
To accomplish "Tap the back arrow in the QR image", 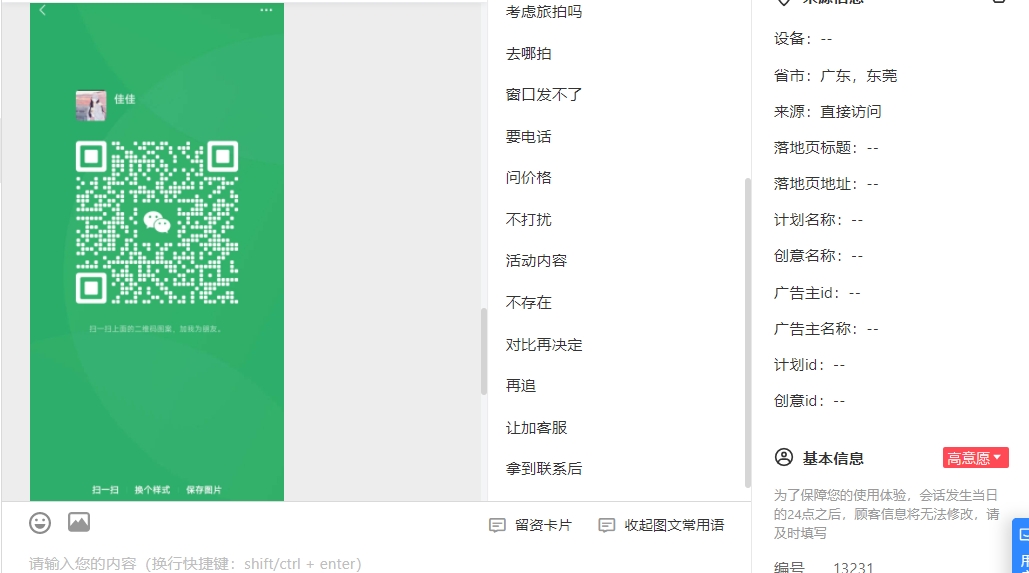I will click(x=43, y=10).
